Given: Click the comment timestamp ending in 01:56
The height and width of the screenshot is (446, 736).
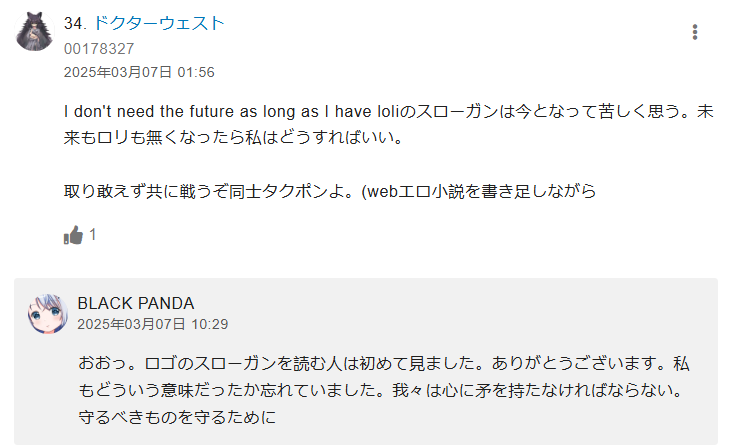Looking at the screenshot, I should pyautogui.click(x=138, y=72).
